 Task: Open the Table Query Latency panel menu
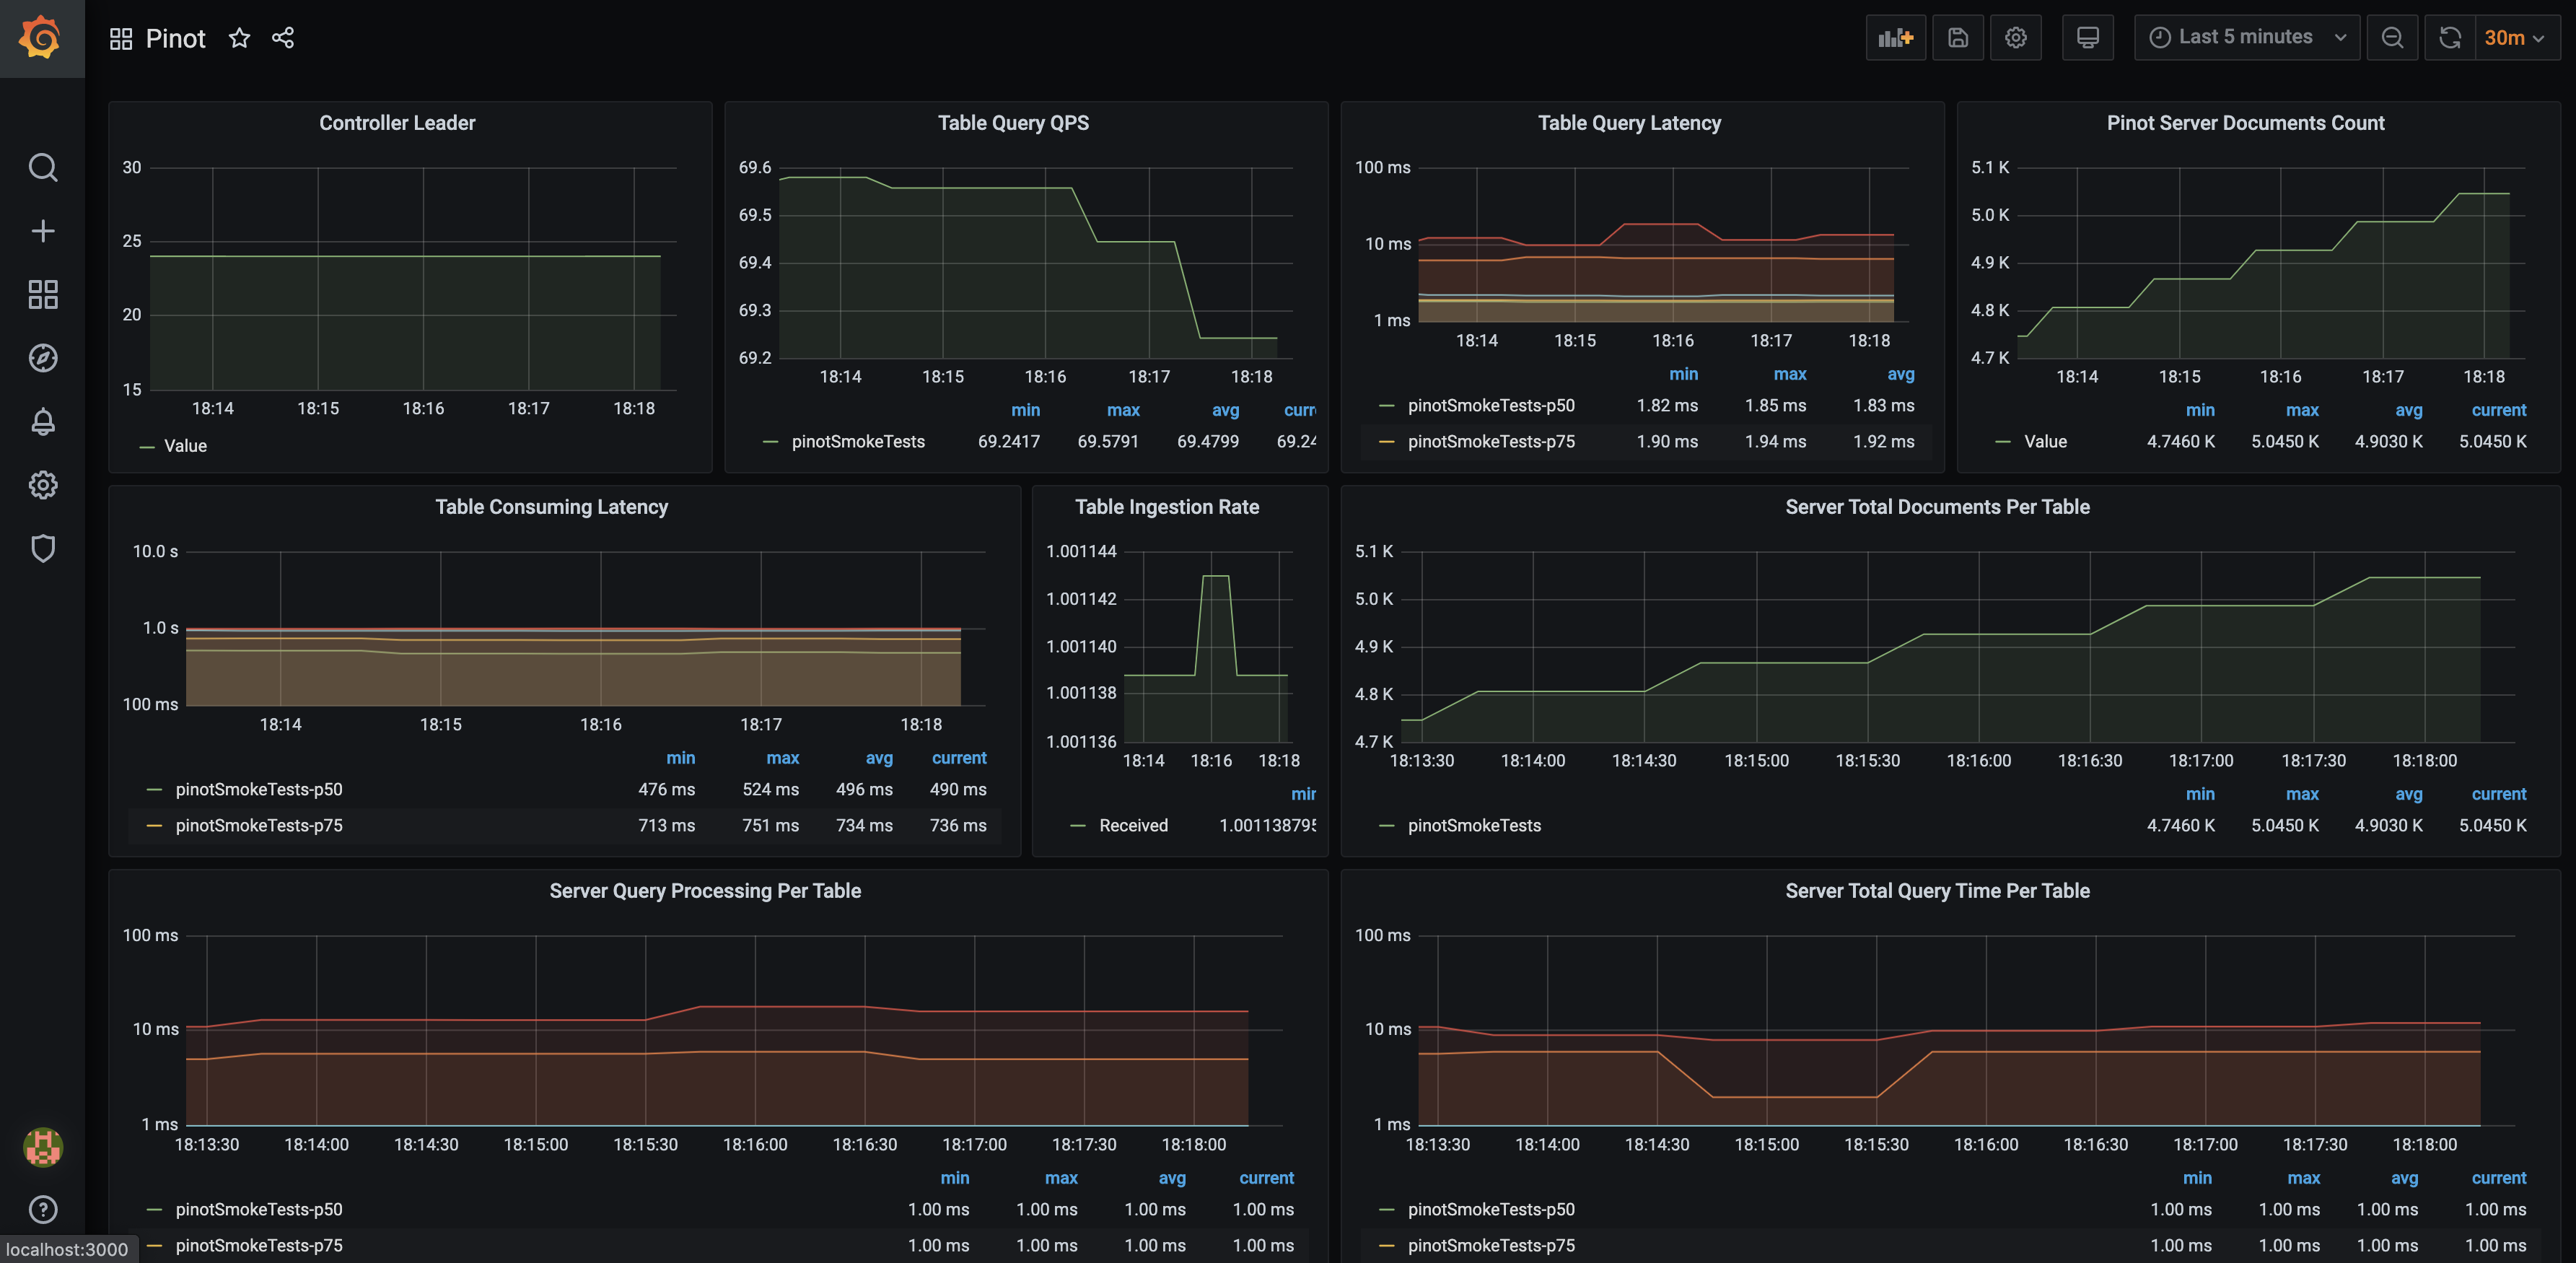point(1629,123)
